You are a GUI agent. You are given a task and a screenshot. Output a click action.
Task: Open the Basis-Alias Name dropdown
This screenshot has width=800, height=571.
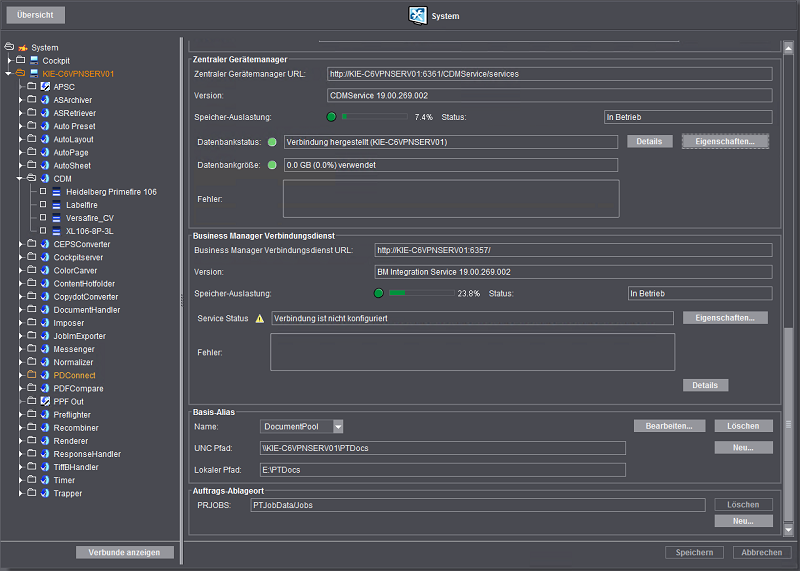click(x=337, y=426)
